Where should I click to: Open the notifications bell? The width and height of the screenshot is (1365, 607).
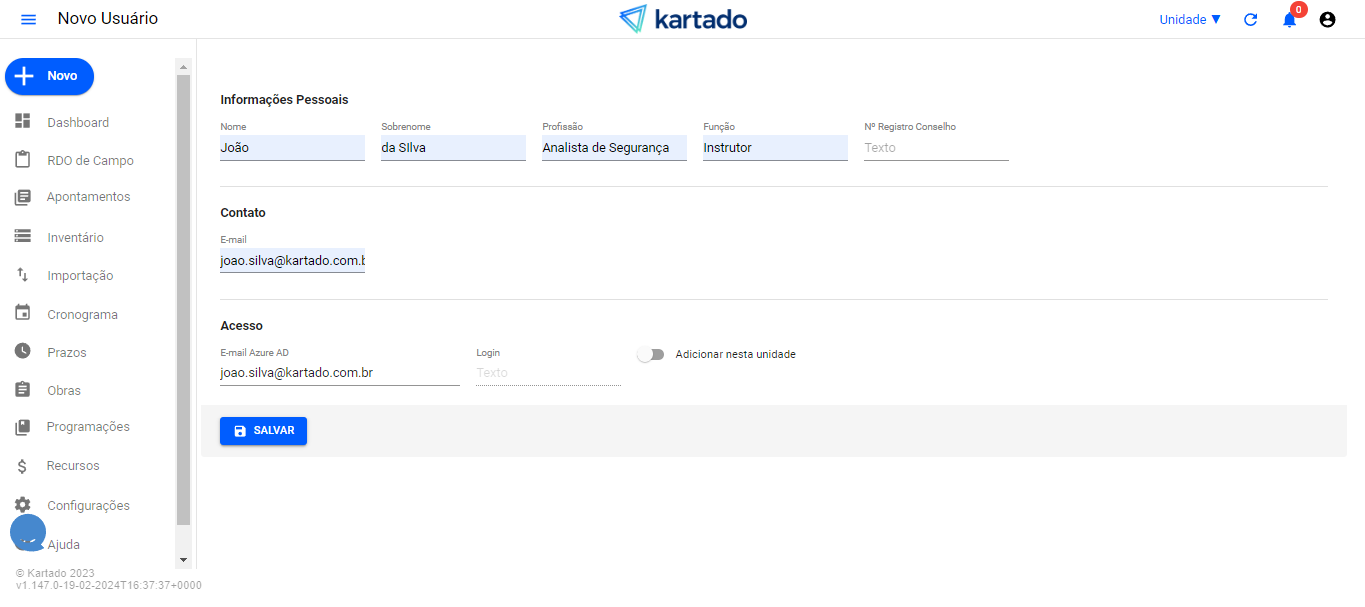pos(1289,20)
